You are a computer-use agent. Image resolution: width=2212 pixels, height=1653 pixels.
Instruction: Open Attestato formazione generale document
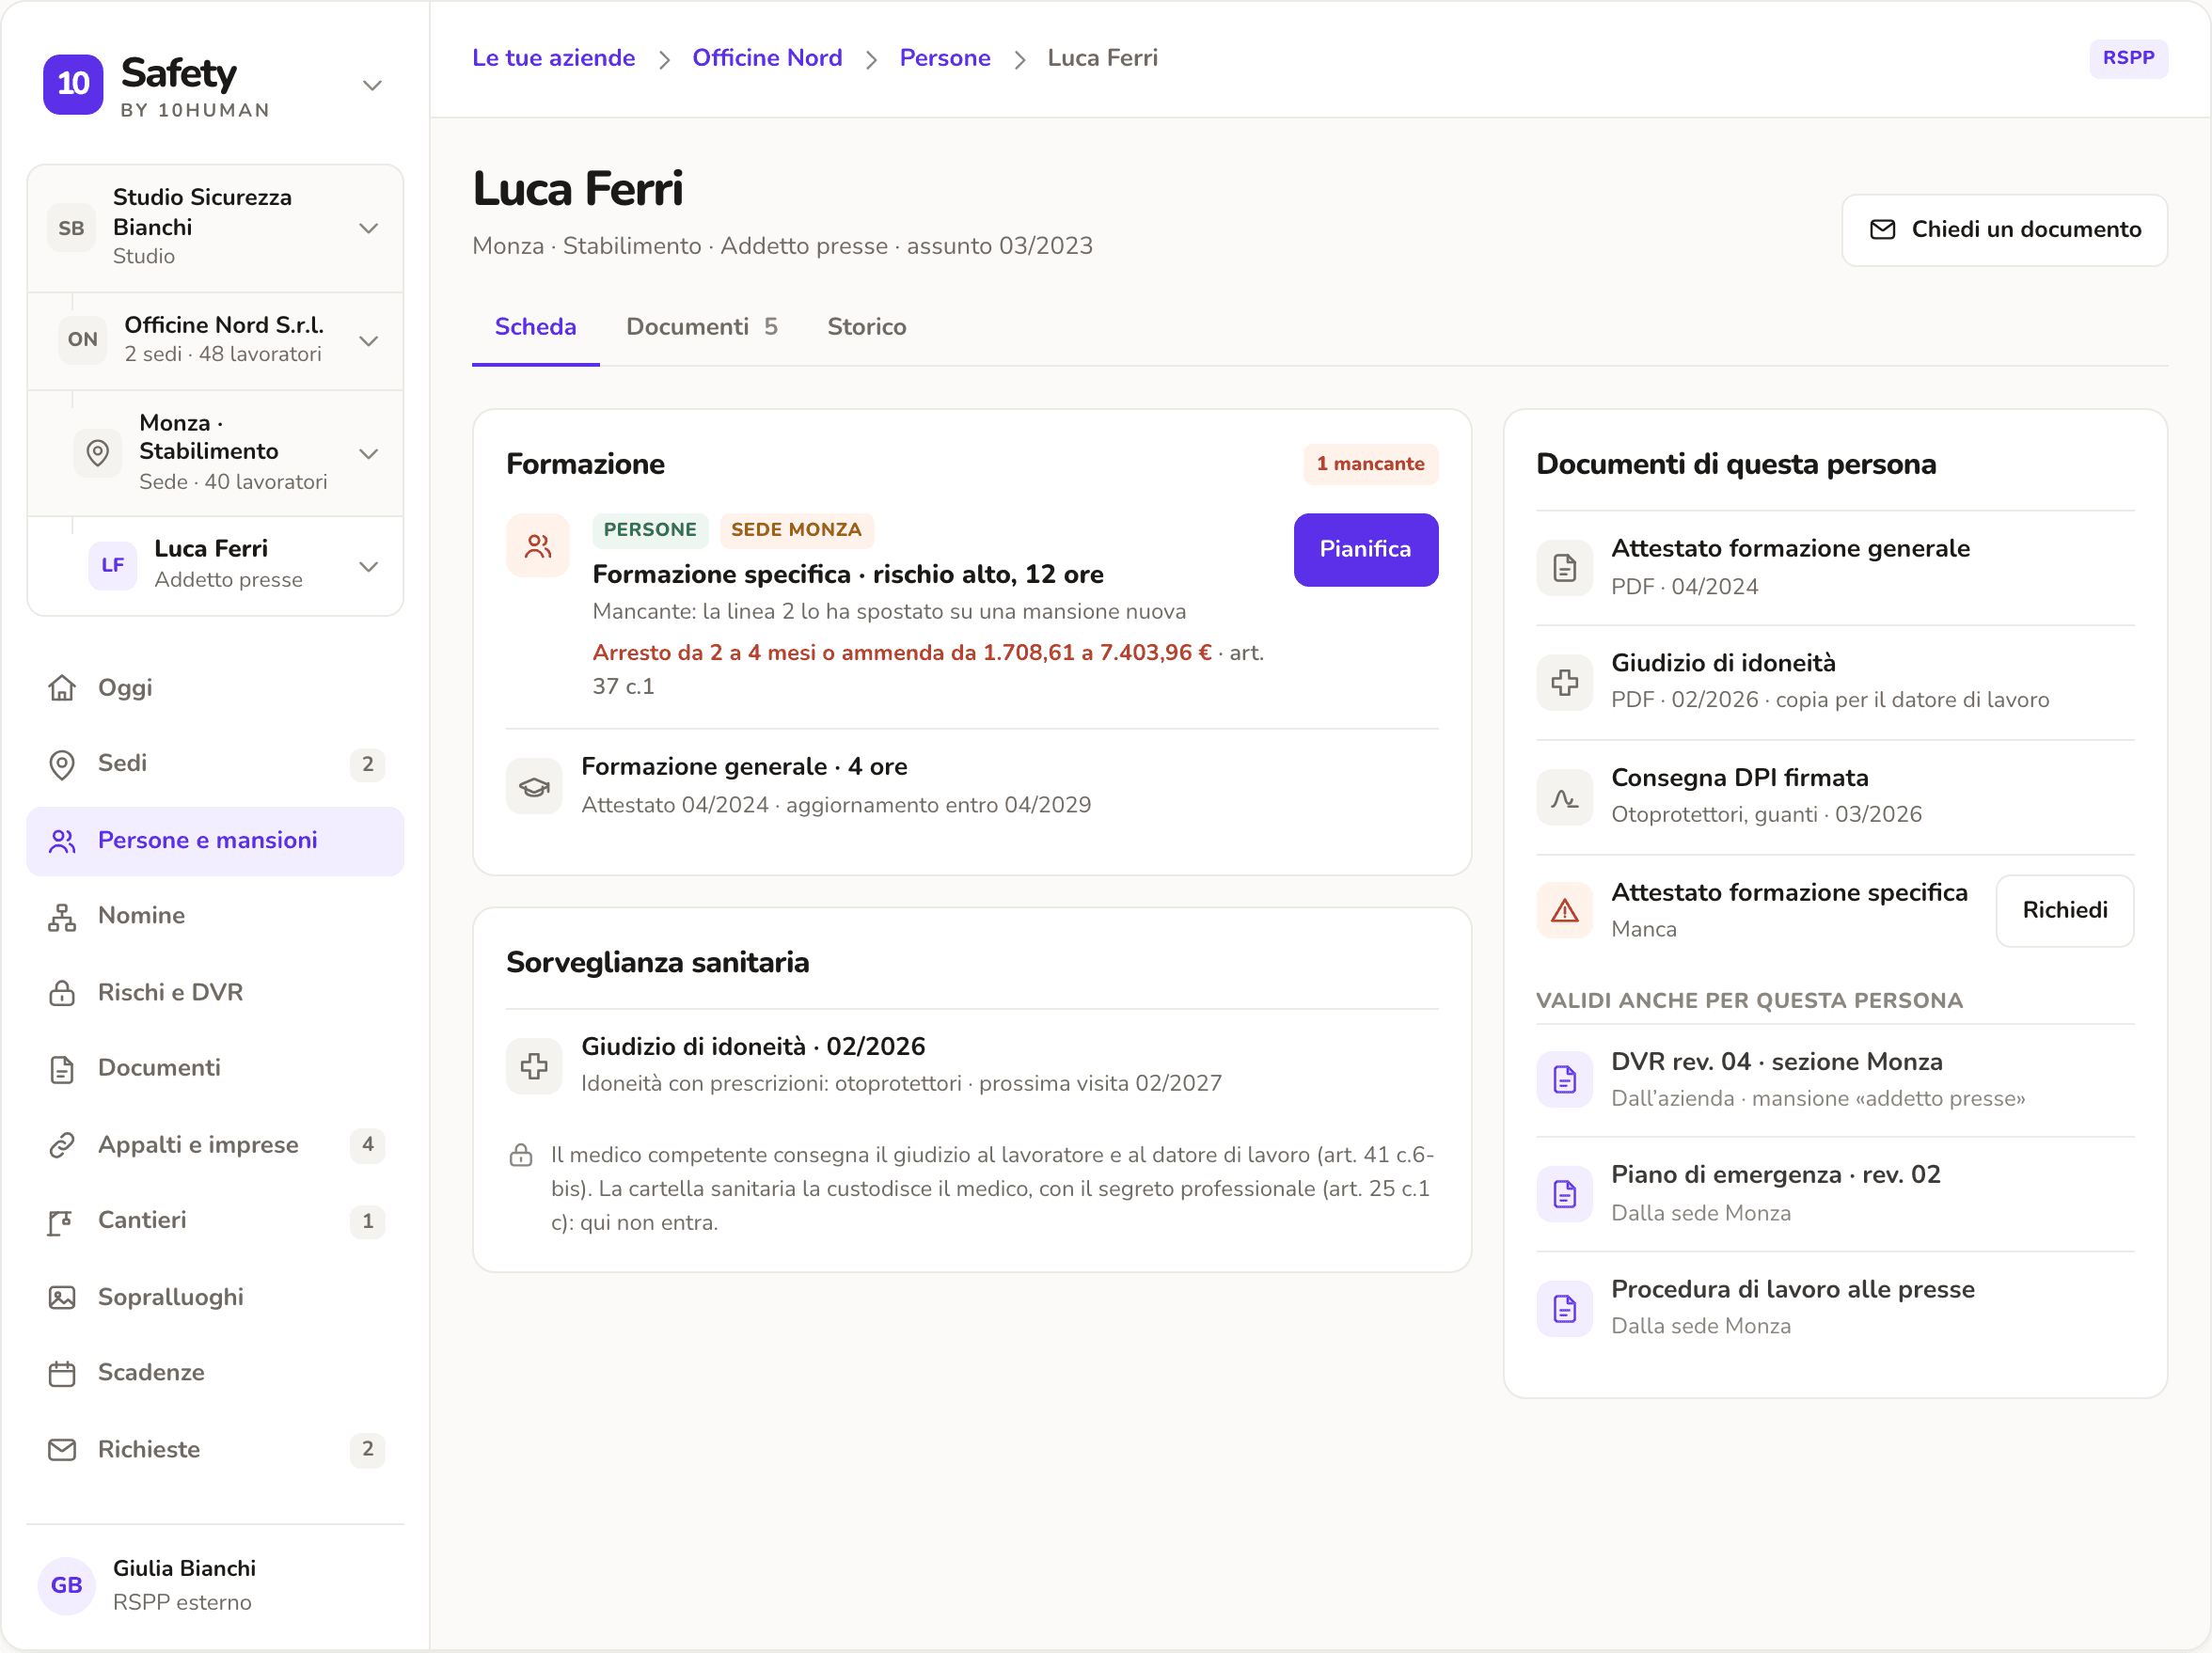(1834, 567)
